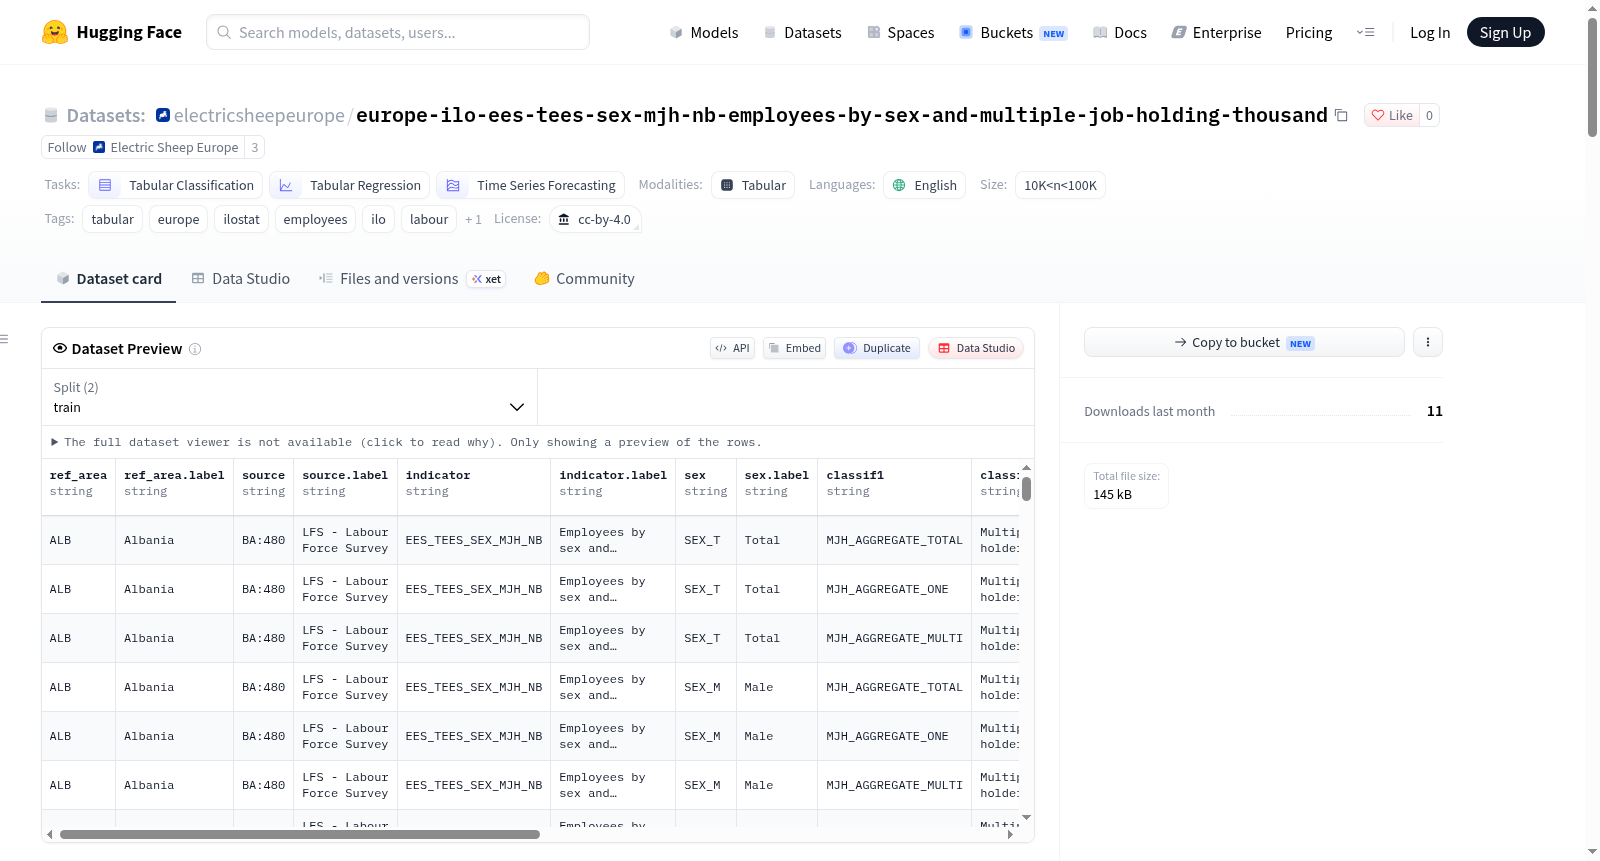Open the additional navigation menu icon
The height and width of the screenshot is (861, 1600).
[1365, 32]
